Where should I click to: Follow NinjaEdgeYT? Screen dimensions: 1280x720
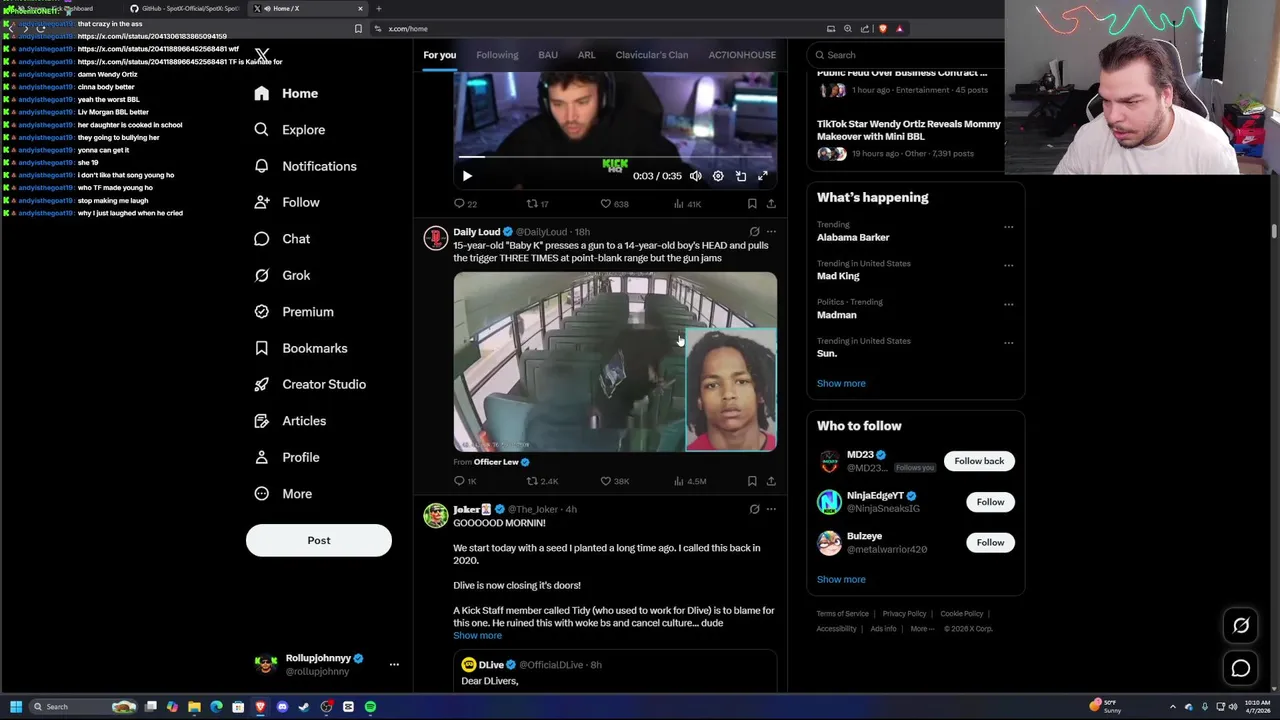pos(990,502)
